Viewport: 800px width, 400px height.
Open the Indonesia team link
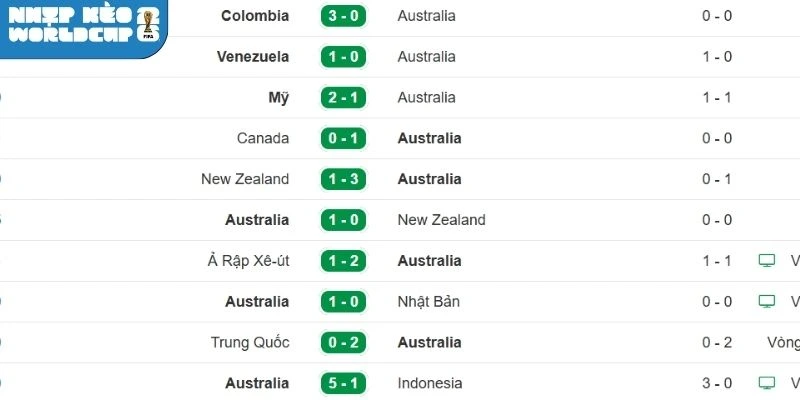pyautogui.click(x=430, y=383)
